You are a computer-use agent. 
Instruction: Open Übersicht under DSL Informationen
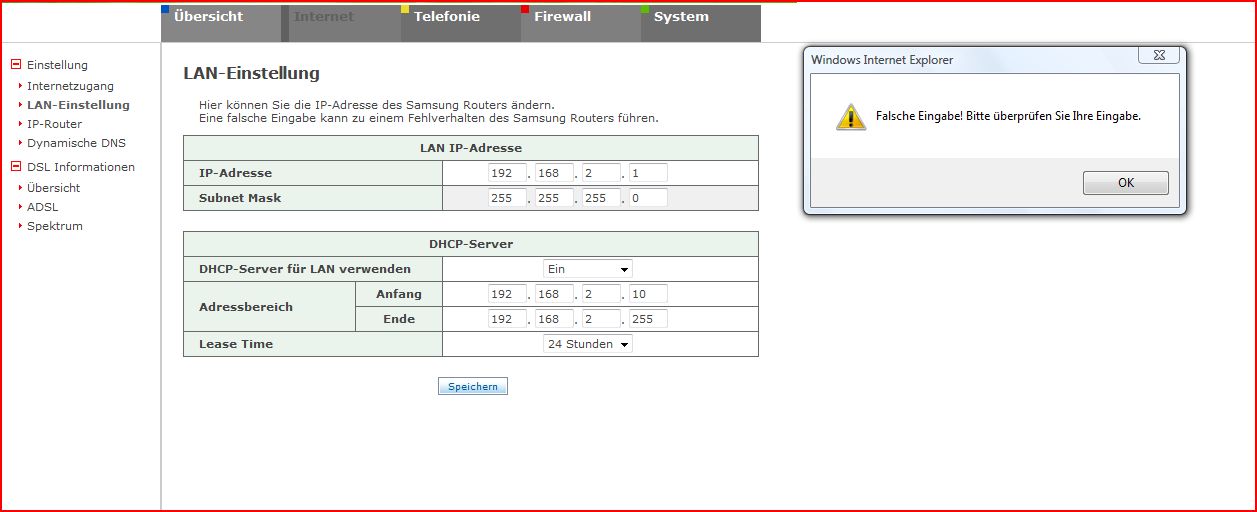coord(53,188)
